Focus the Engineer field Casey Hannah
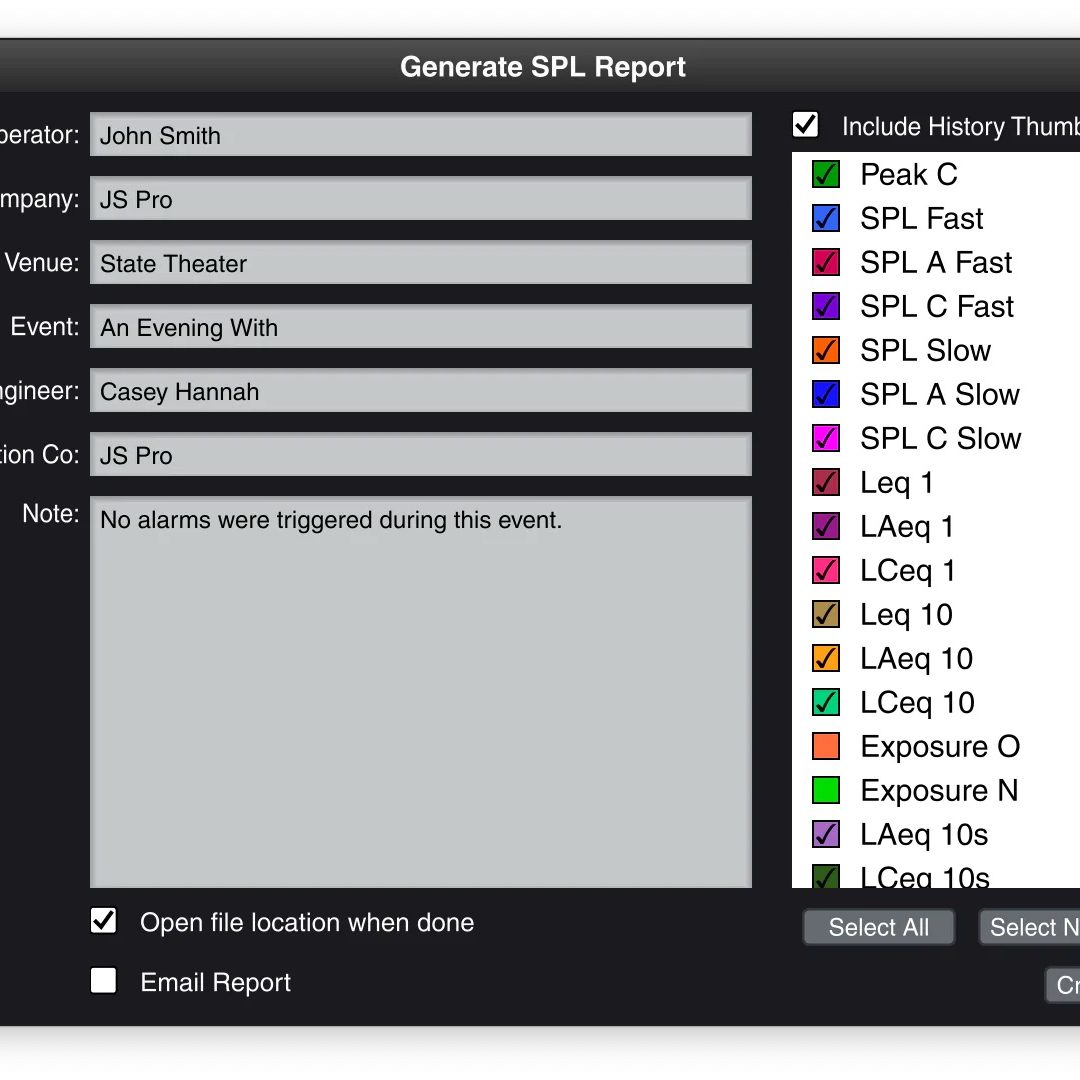Image resolution: width=1080 pixels, height=1080 pixels. point(420,392)
